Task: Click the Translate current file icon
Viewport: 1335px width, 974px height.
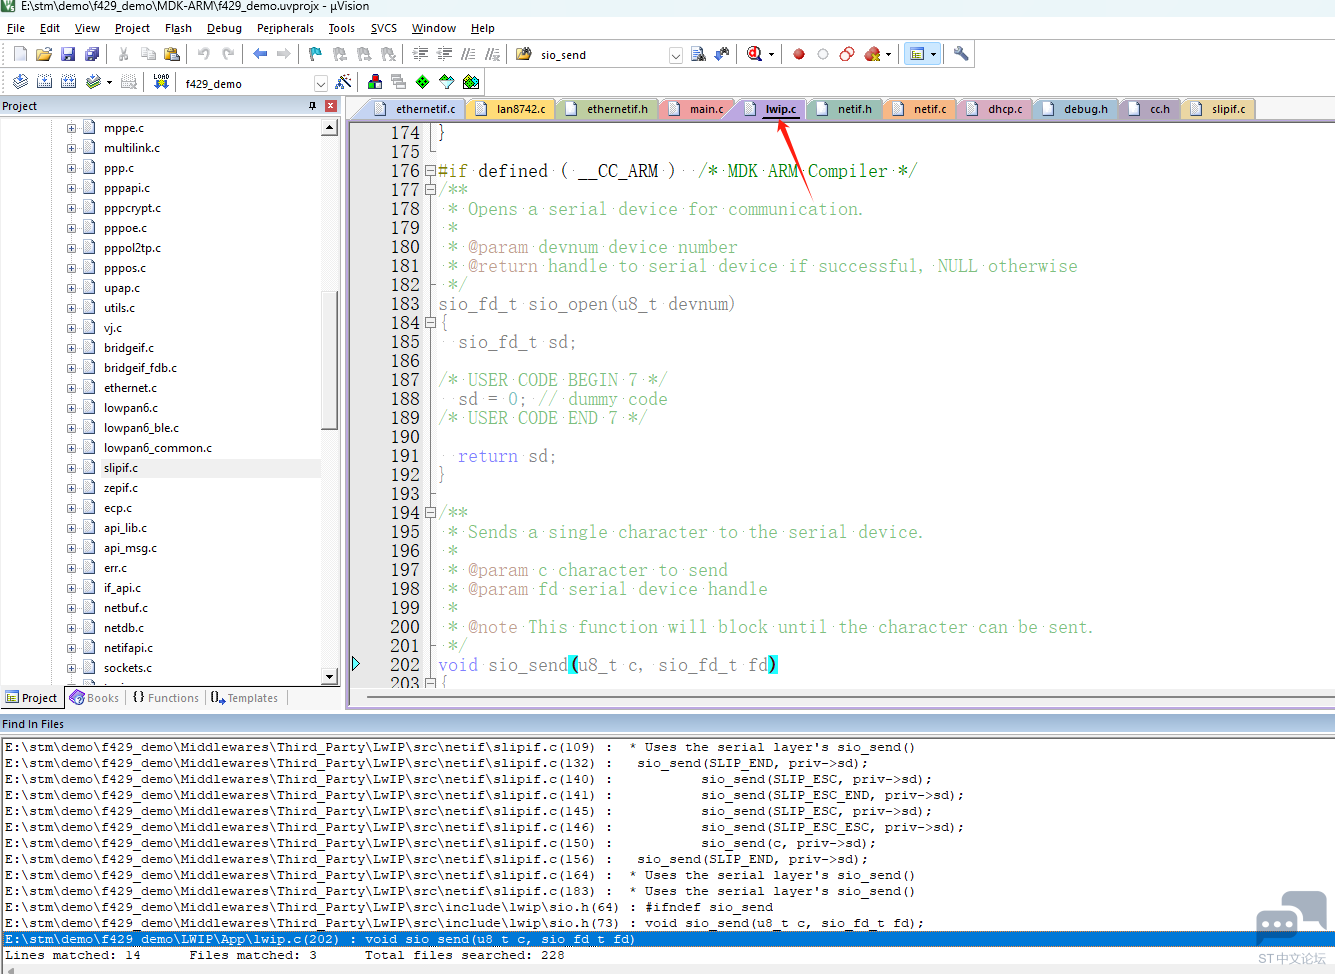Action: [x=20, y=82]
